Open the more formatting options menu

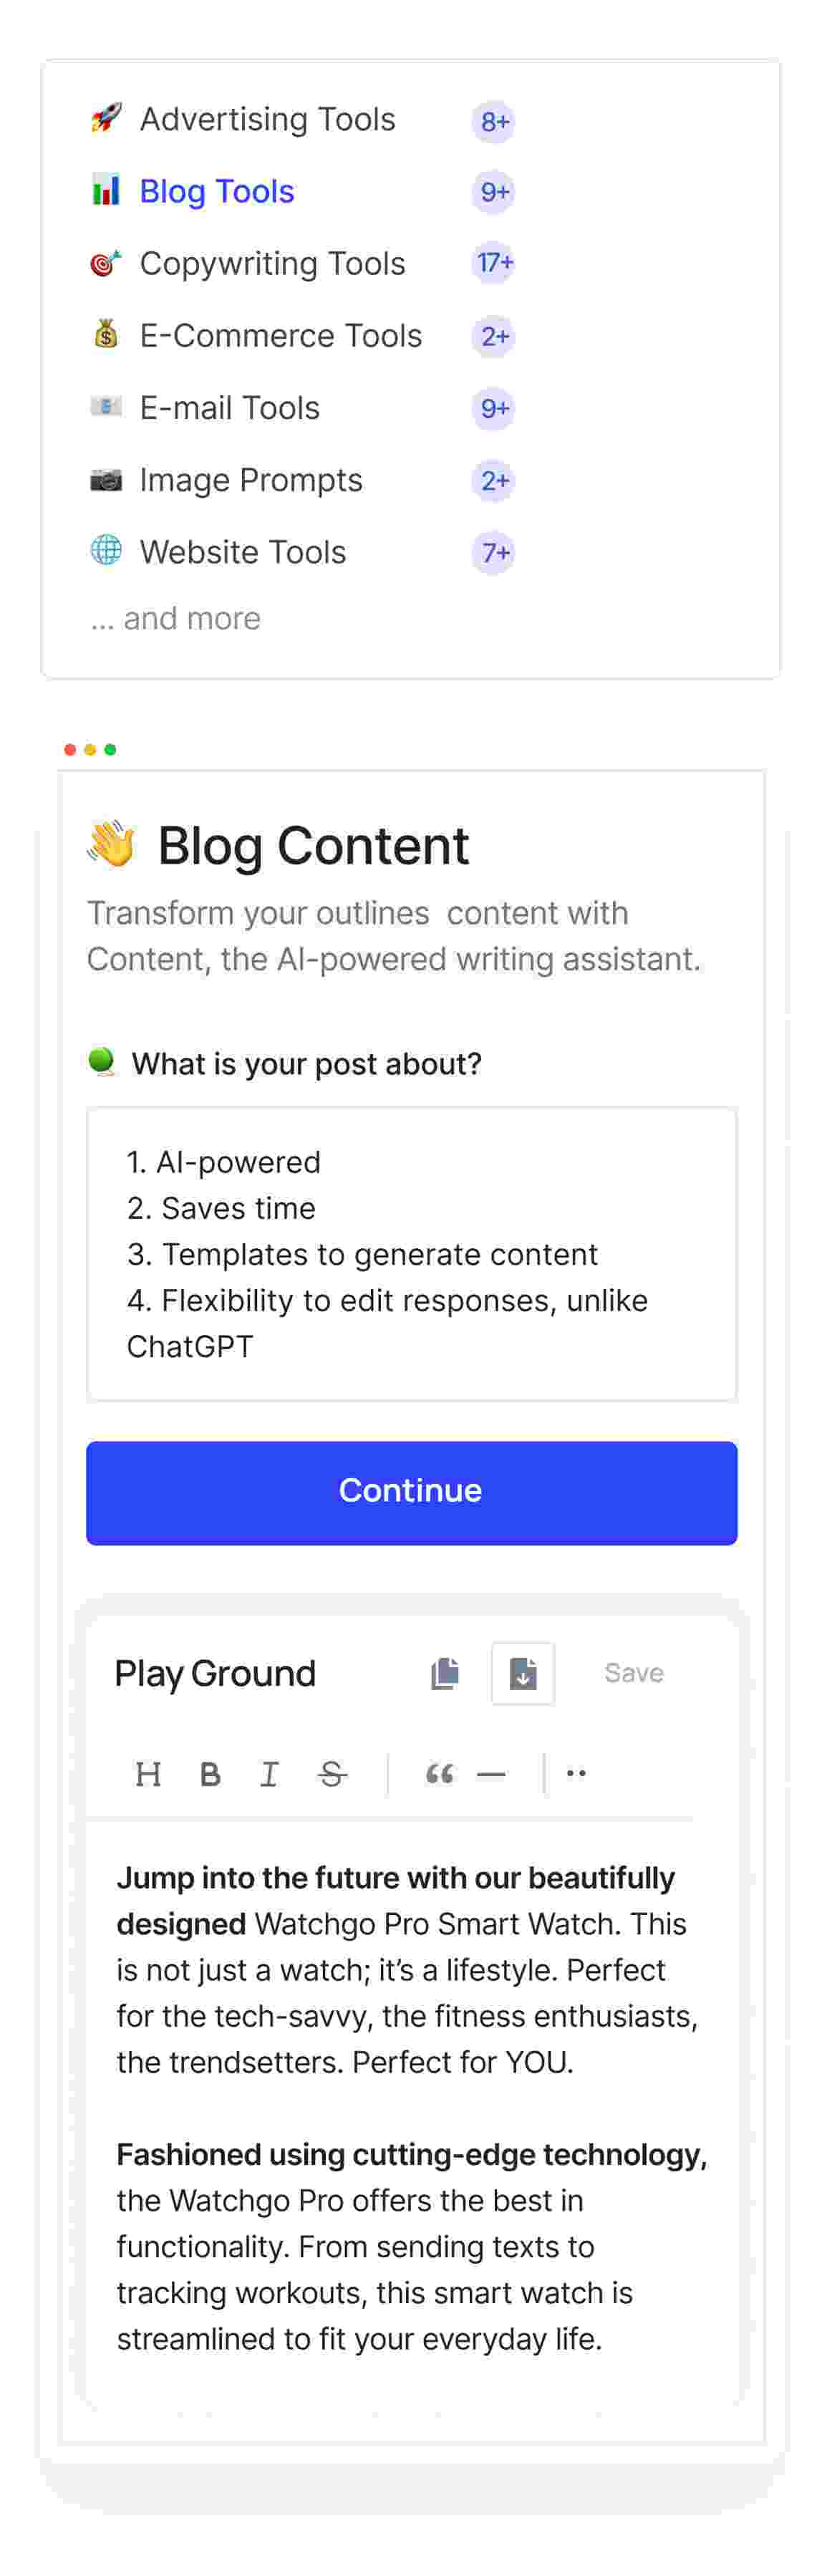pyautogui.click(x=576, y=1773)
